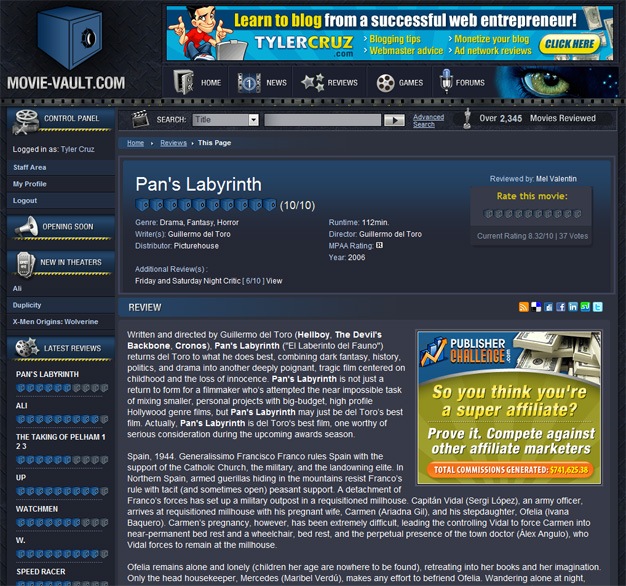626x586 pixels.
Task: Click the film reel Latest Reviews icon
Action: (x=27, y=348)
